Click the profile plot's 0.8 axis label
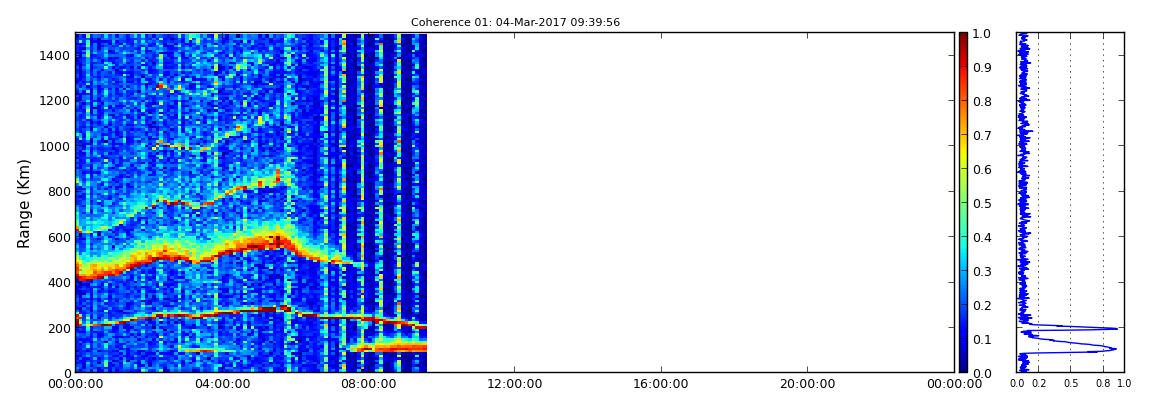Viewport: 1150px width, 407px height. click(1103, 383)
